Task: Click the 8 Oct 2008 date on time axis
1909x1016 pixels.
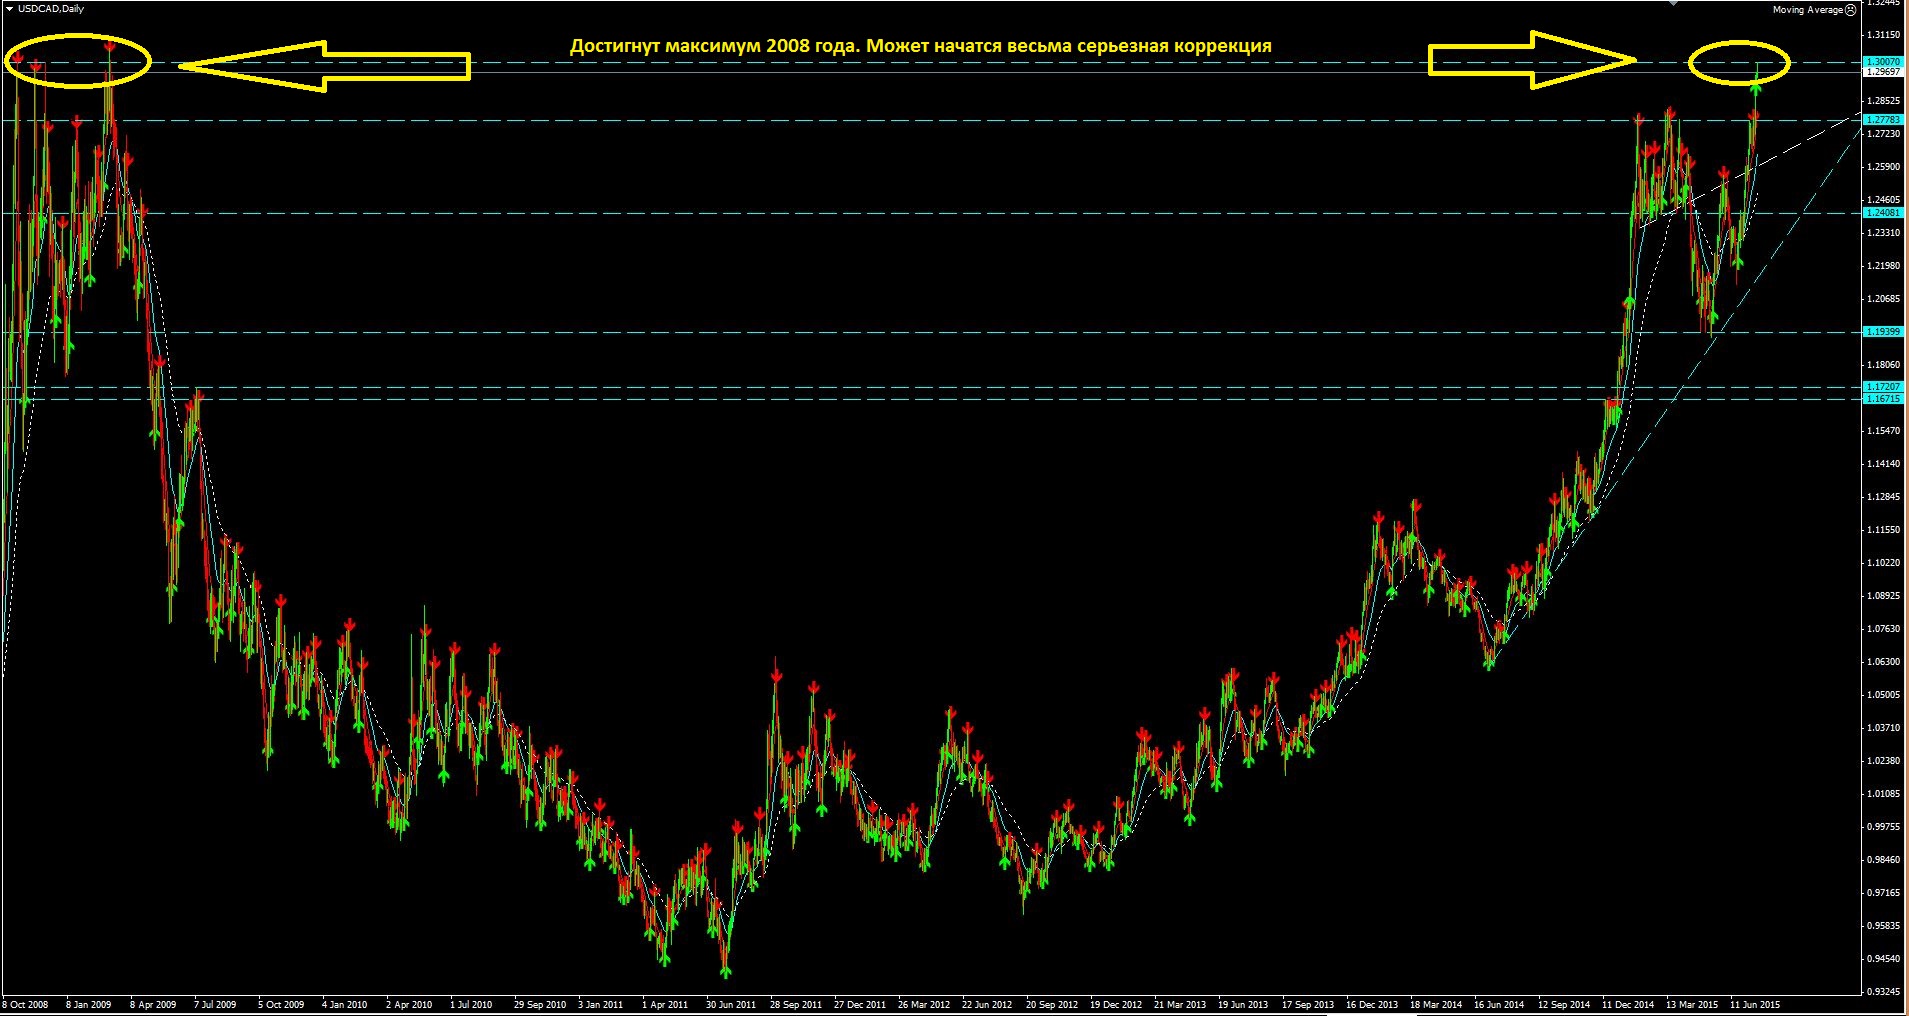Action: [26, 1004]
